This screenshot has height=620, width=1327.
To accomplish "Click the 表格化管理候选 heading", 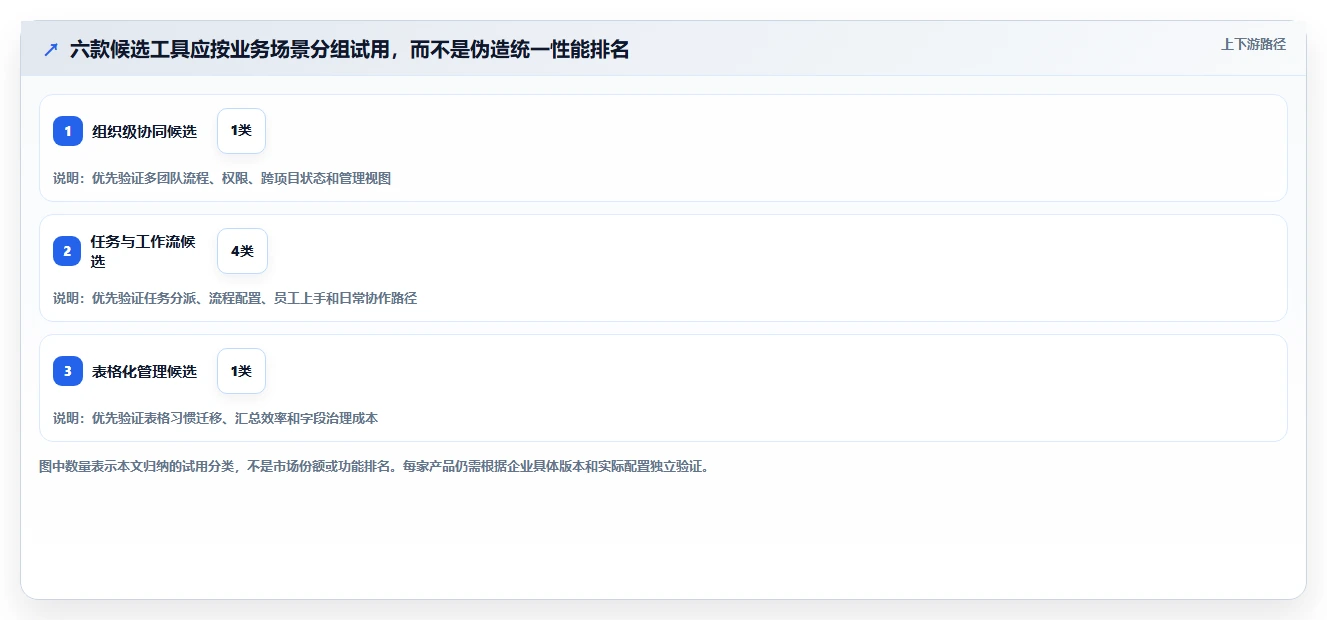I will pos(145,371).
